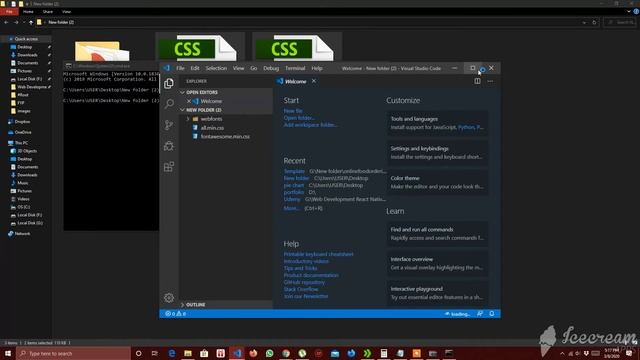Switch to Share tab in File Explorer ribbon
The height and width of the screenshot is (360, 640).
[x=48, y=11]
